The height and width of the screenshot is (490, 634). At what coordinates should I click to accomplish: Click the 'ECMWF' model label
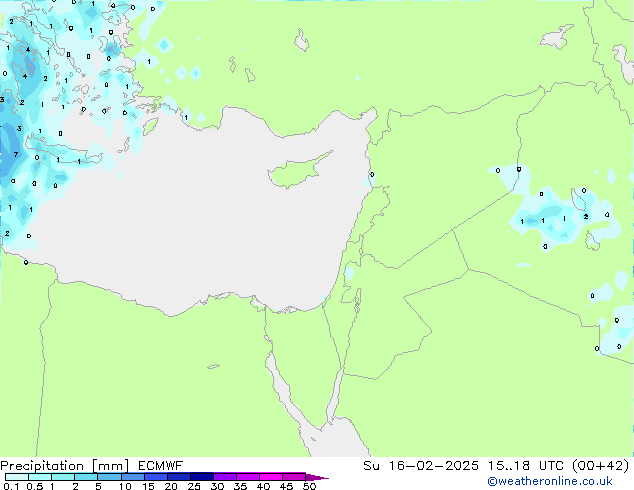[161, 466]
